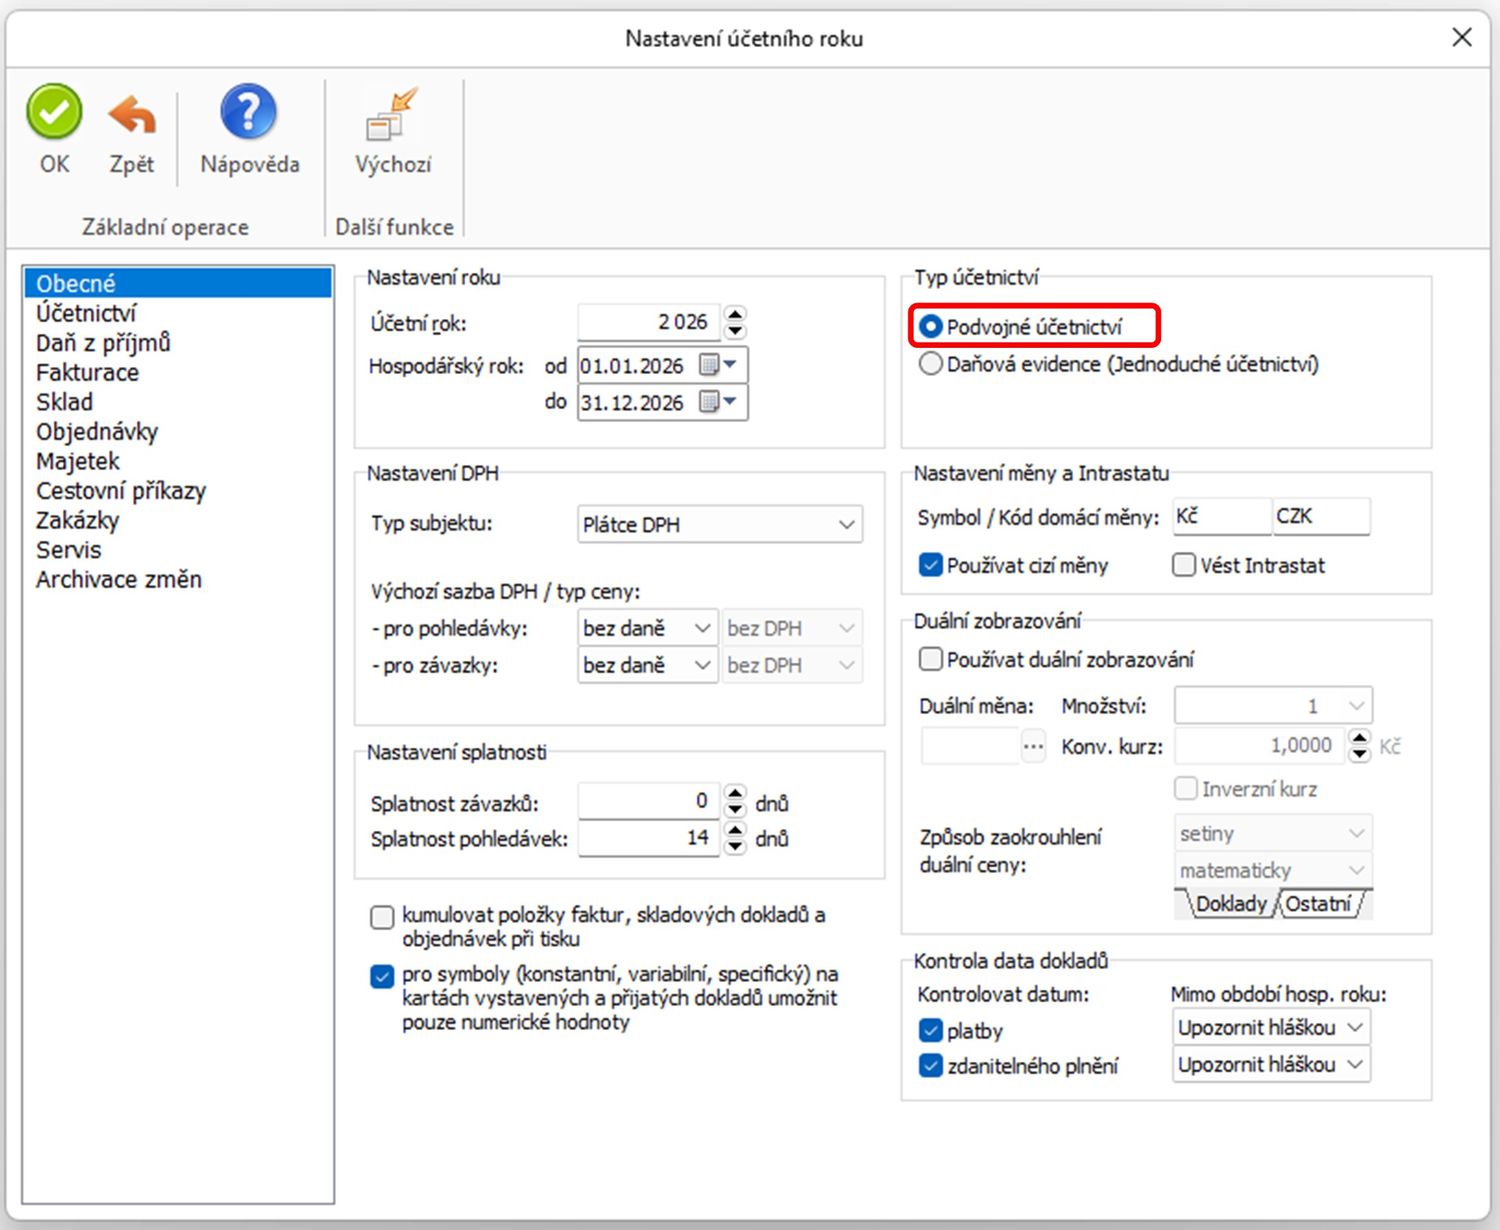Viewport: 1500px width, 1230px height.
Task: Open platby Upozornit hláškou dropdown
Action: tap(1355, 1028)
